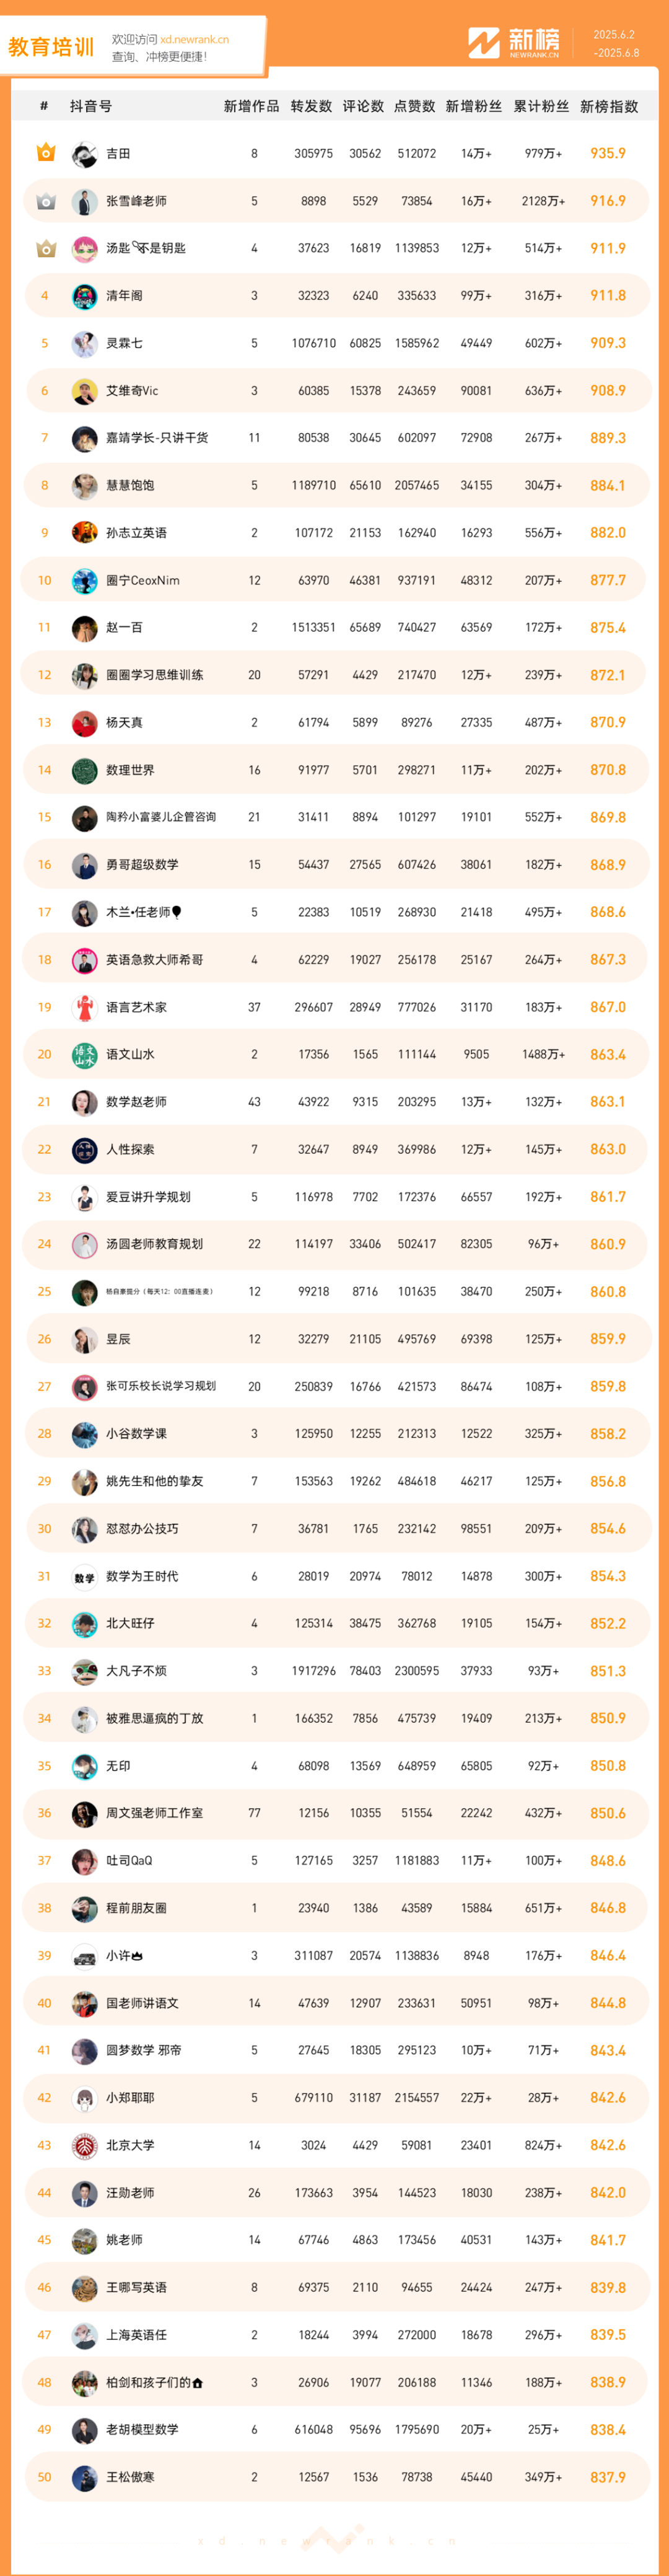
Task: Click the 累计粉丝 column header
Action: [x=541, y=106]
